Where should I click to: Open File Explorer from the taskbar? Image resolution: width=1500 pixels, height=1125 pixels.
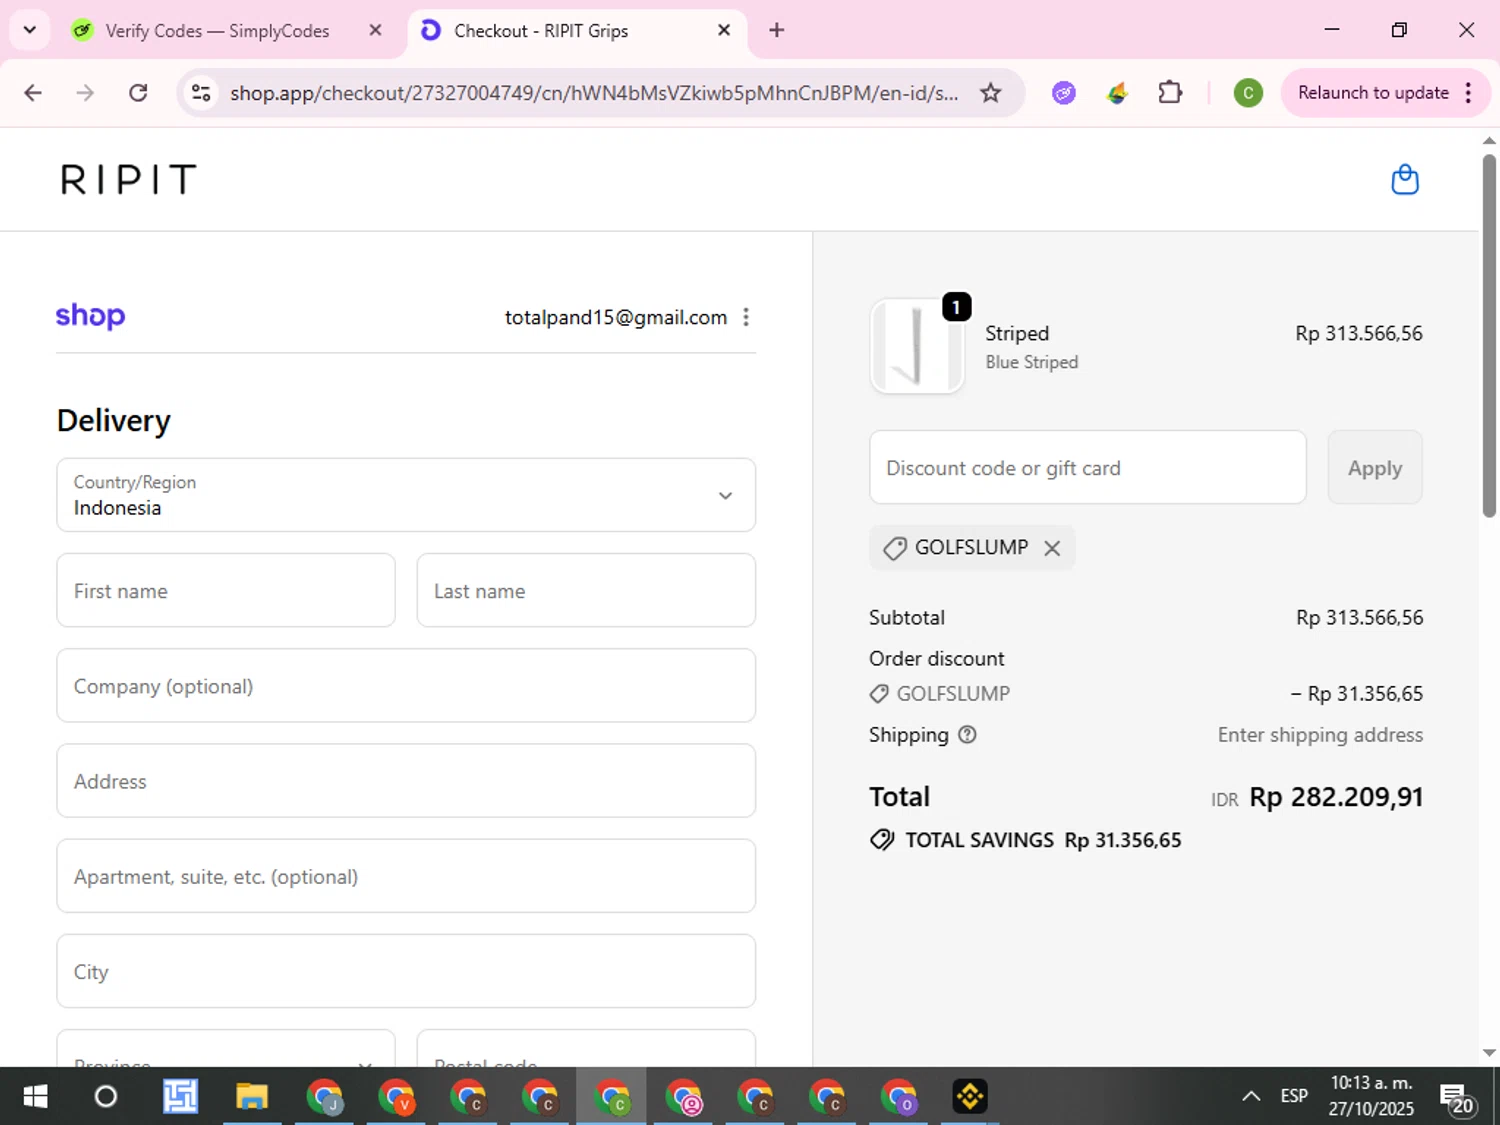pos(252,1097)
